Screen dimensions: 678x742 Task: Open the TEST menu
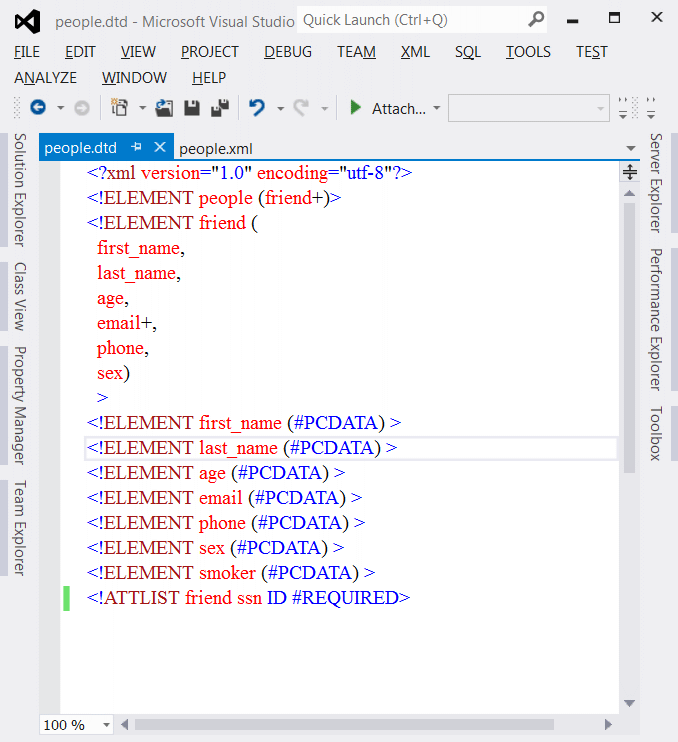[591, 52]
